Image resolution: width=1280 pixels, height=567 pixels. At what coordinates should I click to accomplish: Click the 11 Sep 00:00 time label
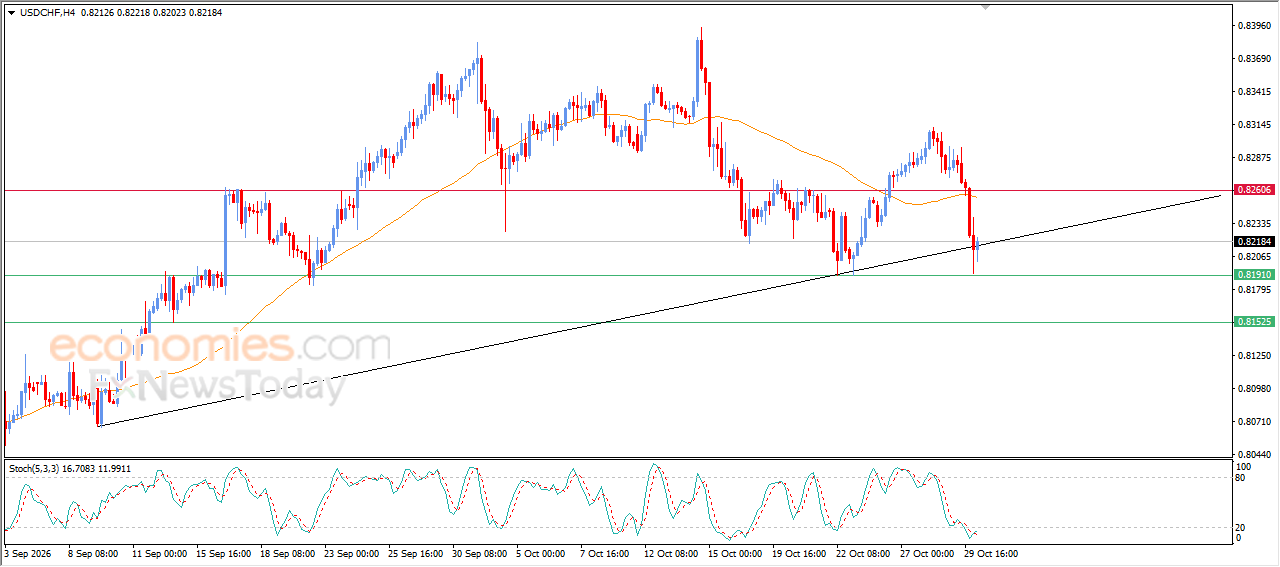click(159, 552)
